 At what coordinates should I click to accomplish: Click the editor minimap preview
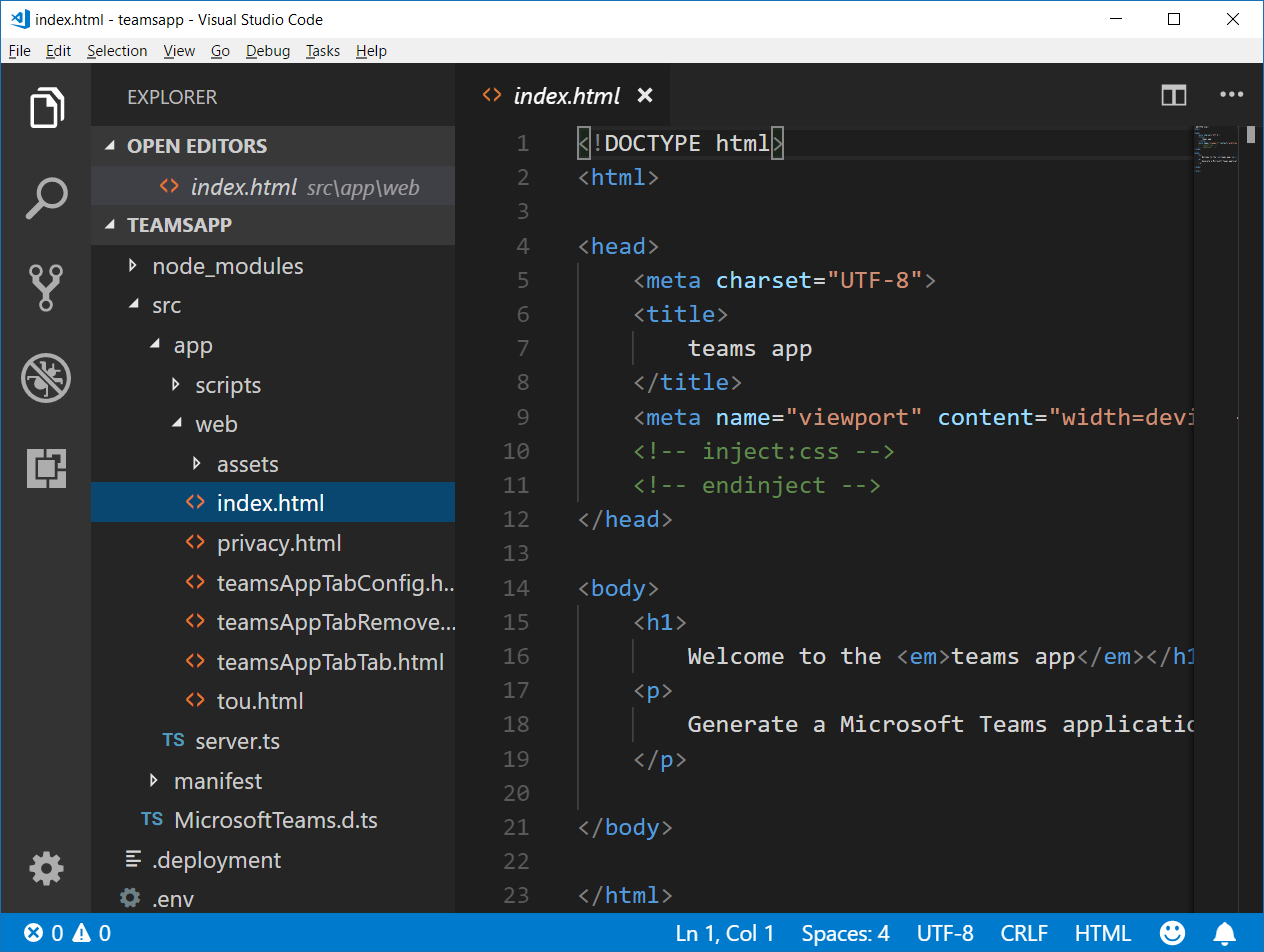[1216, 150]
